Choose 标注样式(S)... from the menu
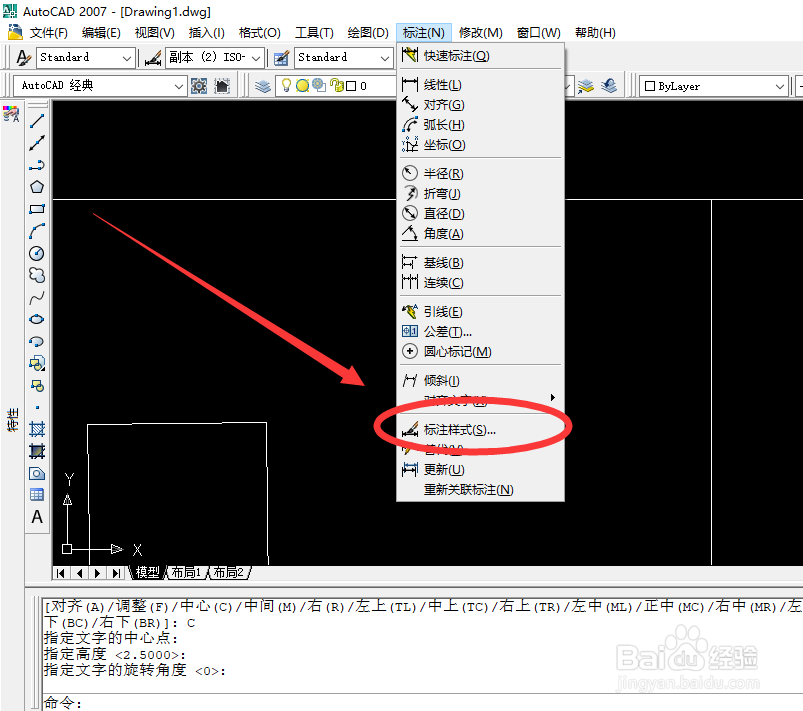The width and height of the screenshot is (803, 711). tap(481, 430)
